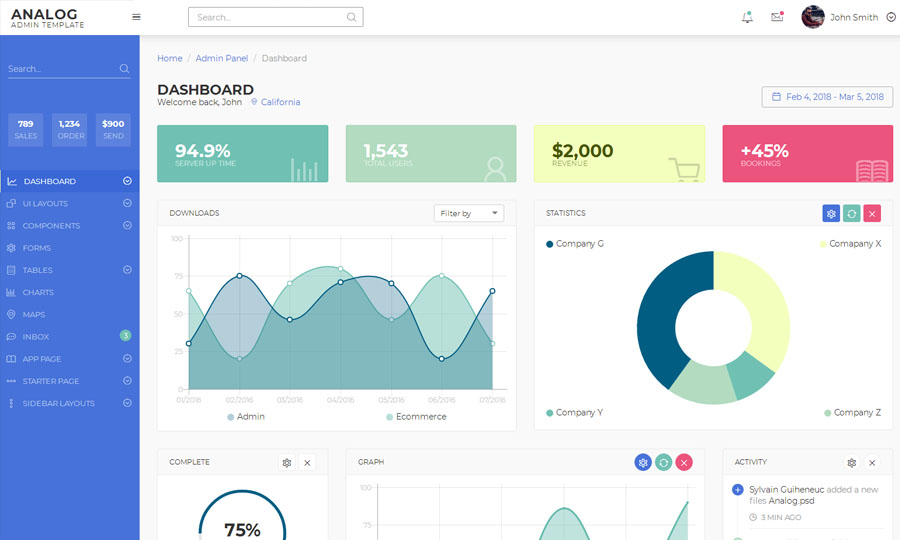Viewport: 900px width, 540px height.
Task: Click the green refresh icon in Statistics panel
Action: [x=851, y=213]
